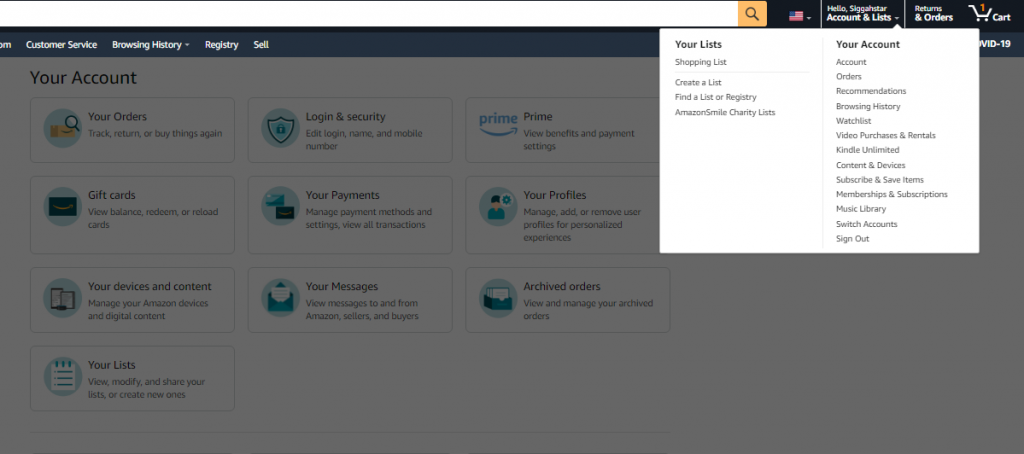This screenshot has width=1024, height=454.
Task: Open Your Orders card heading
Action: tap(118, 117)
